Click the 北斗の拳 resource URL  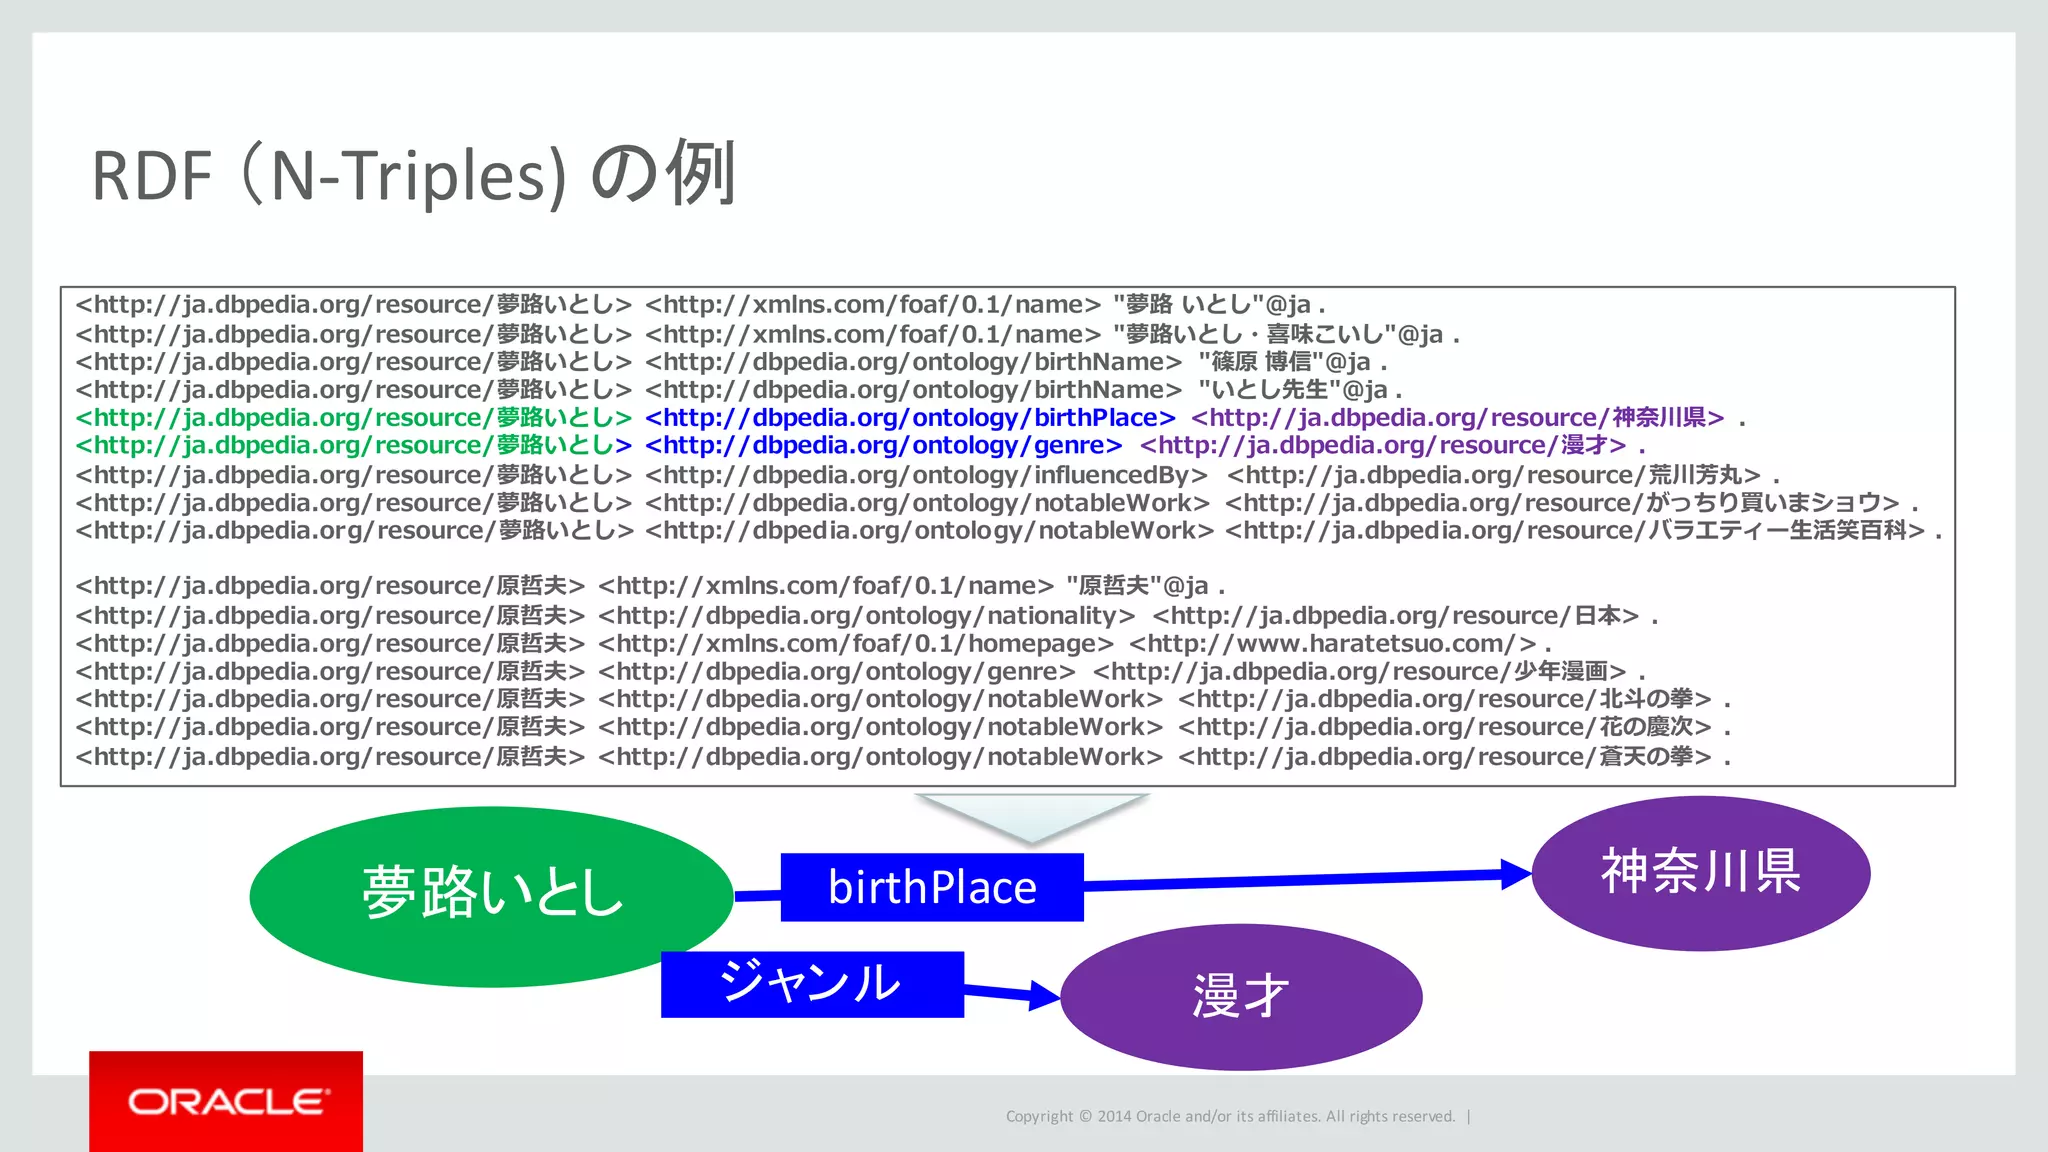[x=1444, y=700]
